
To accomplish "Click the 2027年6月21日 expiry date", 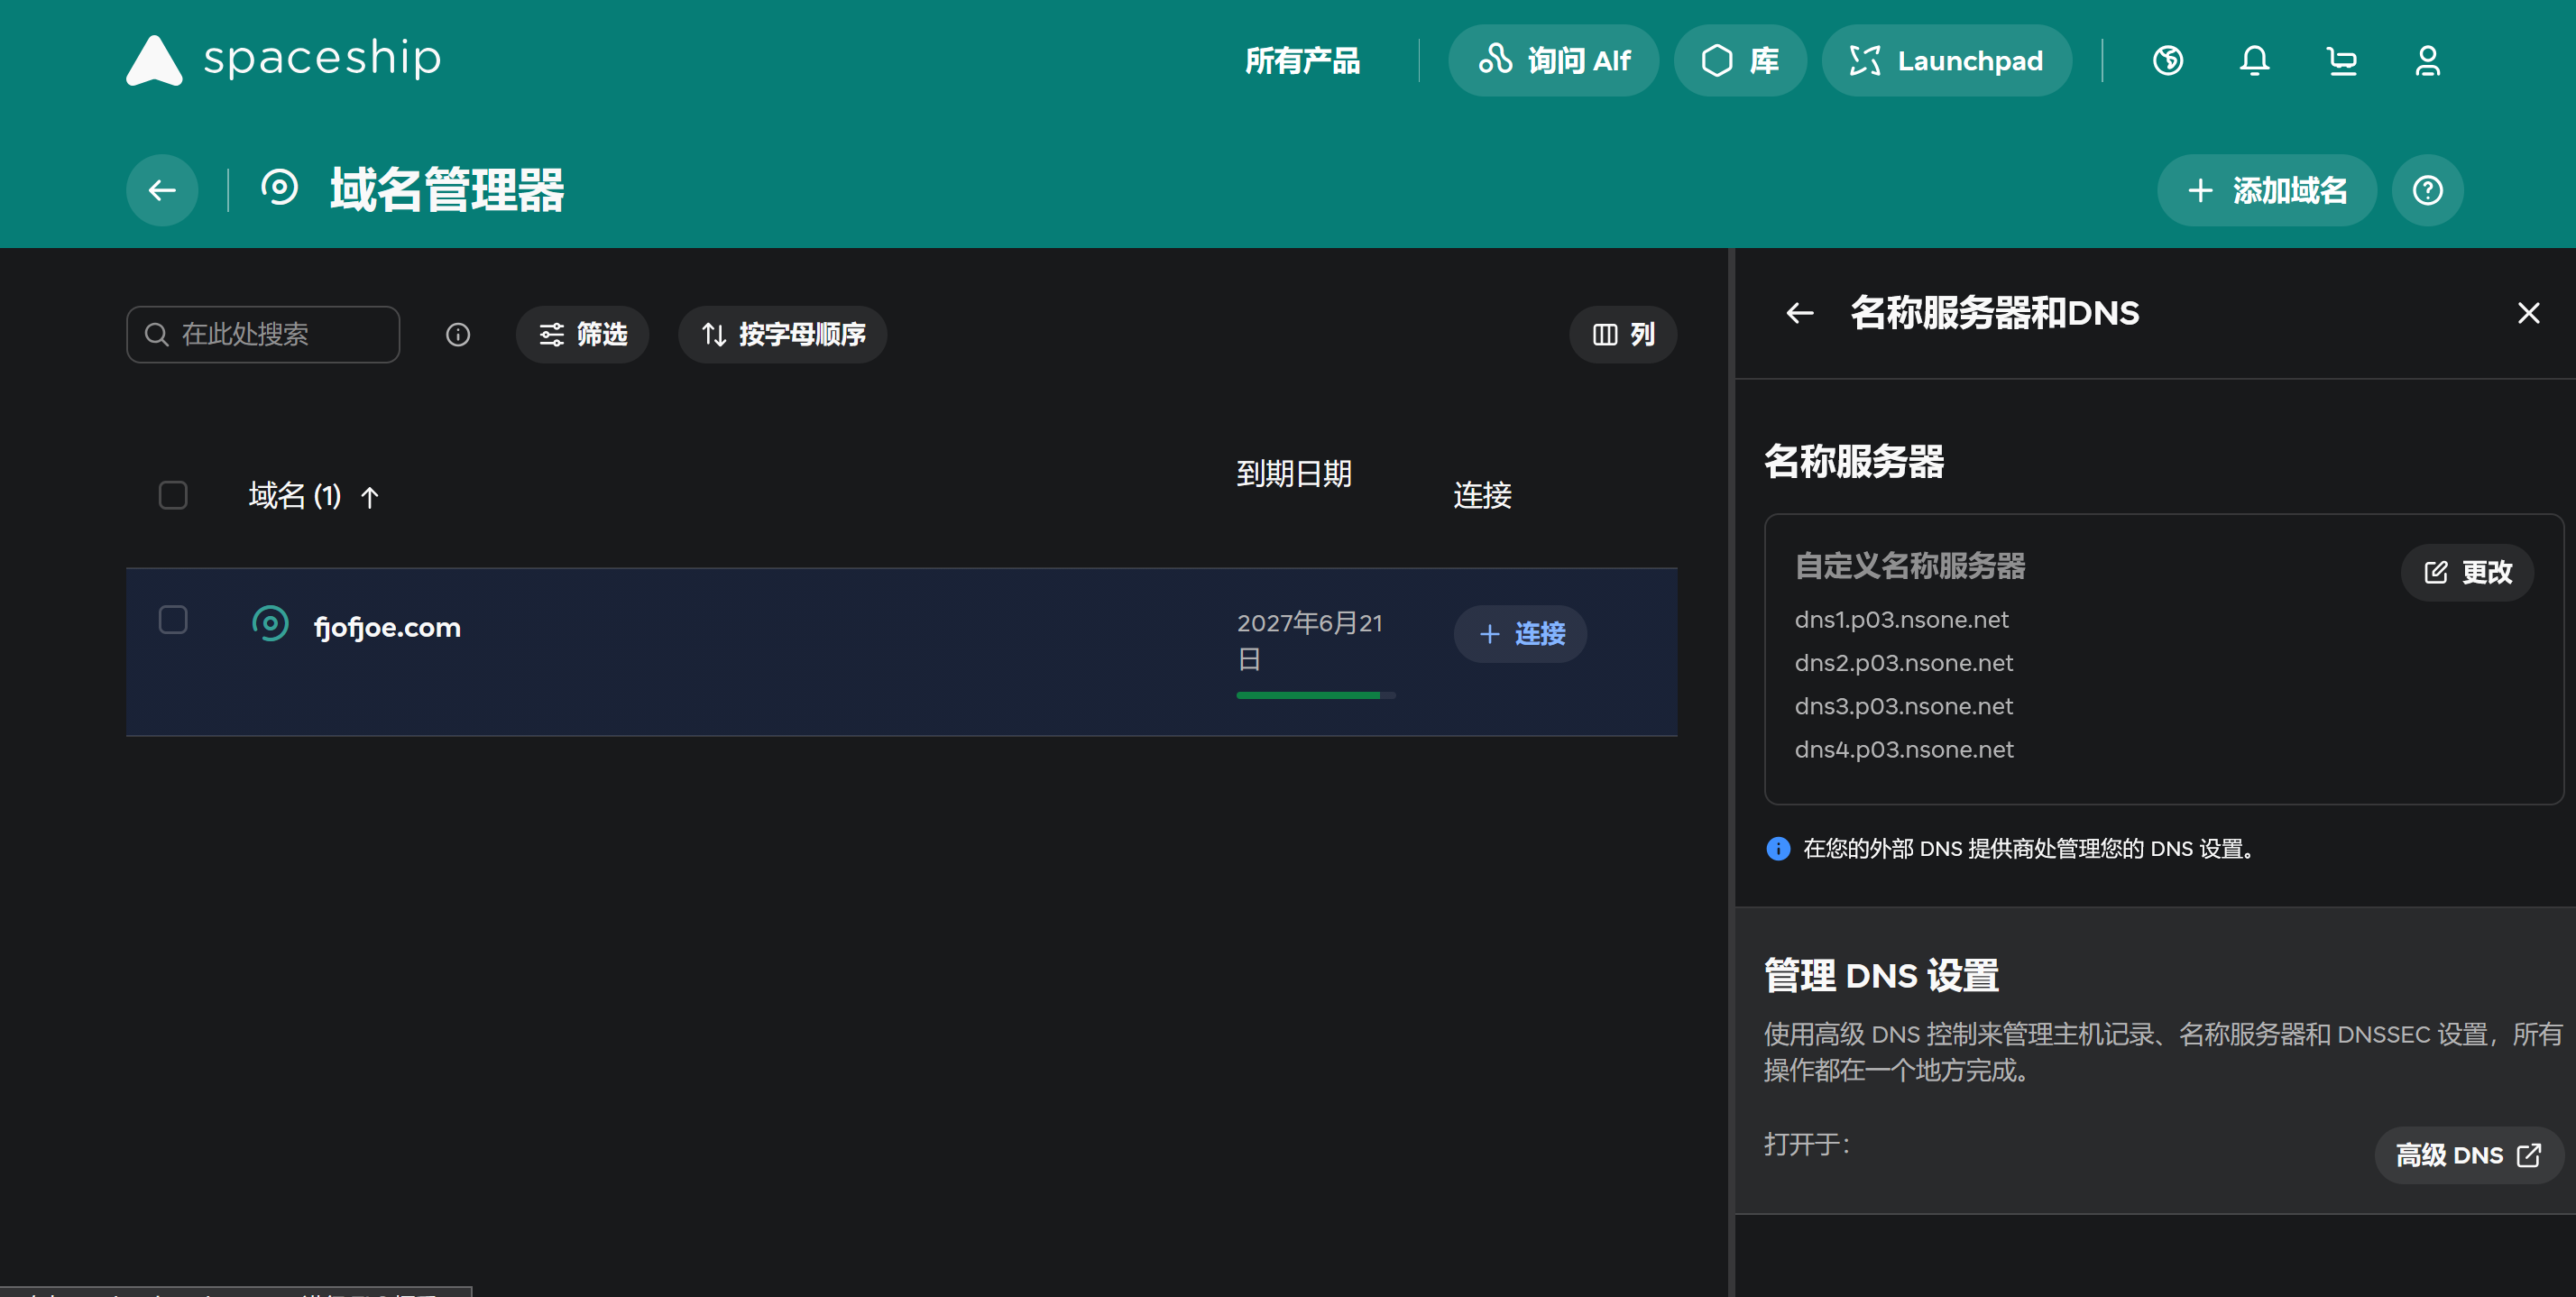I will [1310, 641].
